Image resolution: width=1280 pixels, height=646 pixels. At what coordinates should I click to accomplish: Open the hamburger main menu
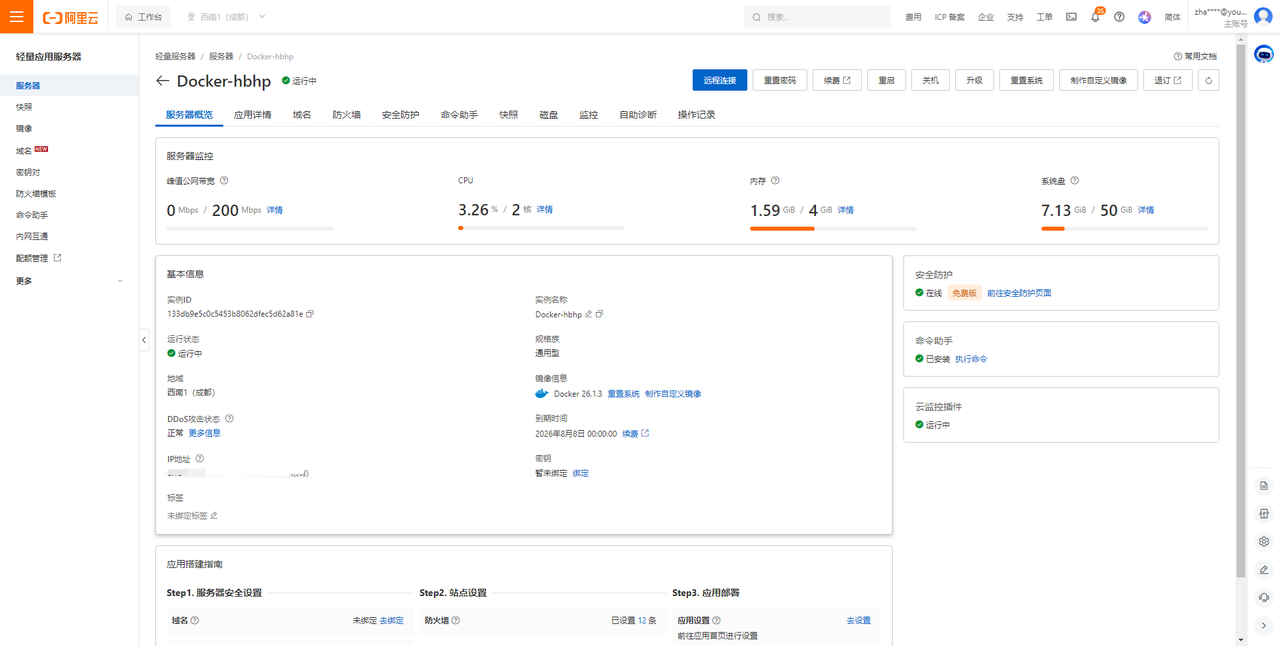click(x=16, y=17)
